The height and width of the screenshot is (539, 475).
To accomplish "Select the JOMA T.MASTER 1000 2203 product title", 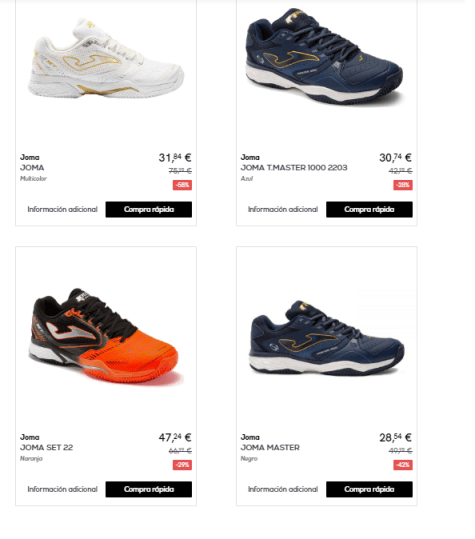I will click(x=294, y=168).
